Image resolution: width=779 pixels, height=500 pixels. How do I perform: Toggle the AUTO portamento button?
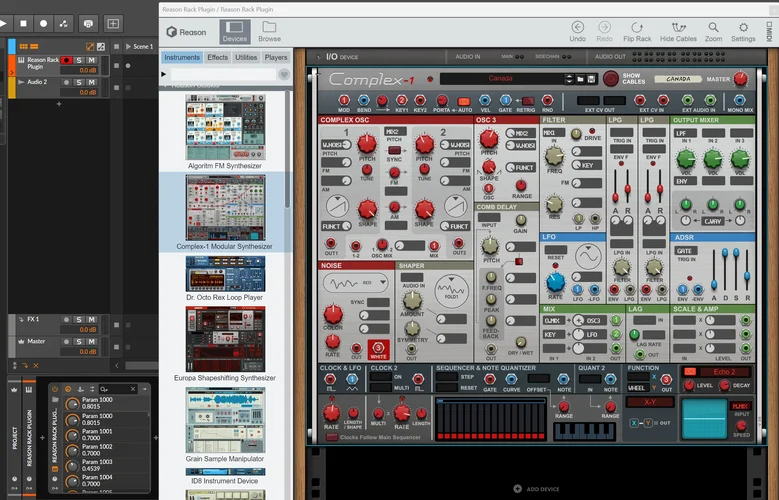464,101
